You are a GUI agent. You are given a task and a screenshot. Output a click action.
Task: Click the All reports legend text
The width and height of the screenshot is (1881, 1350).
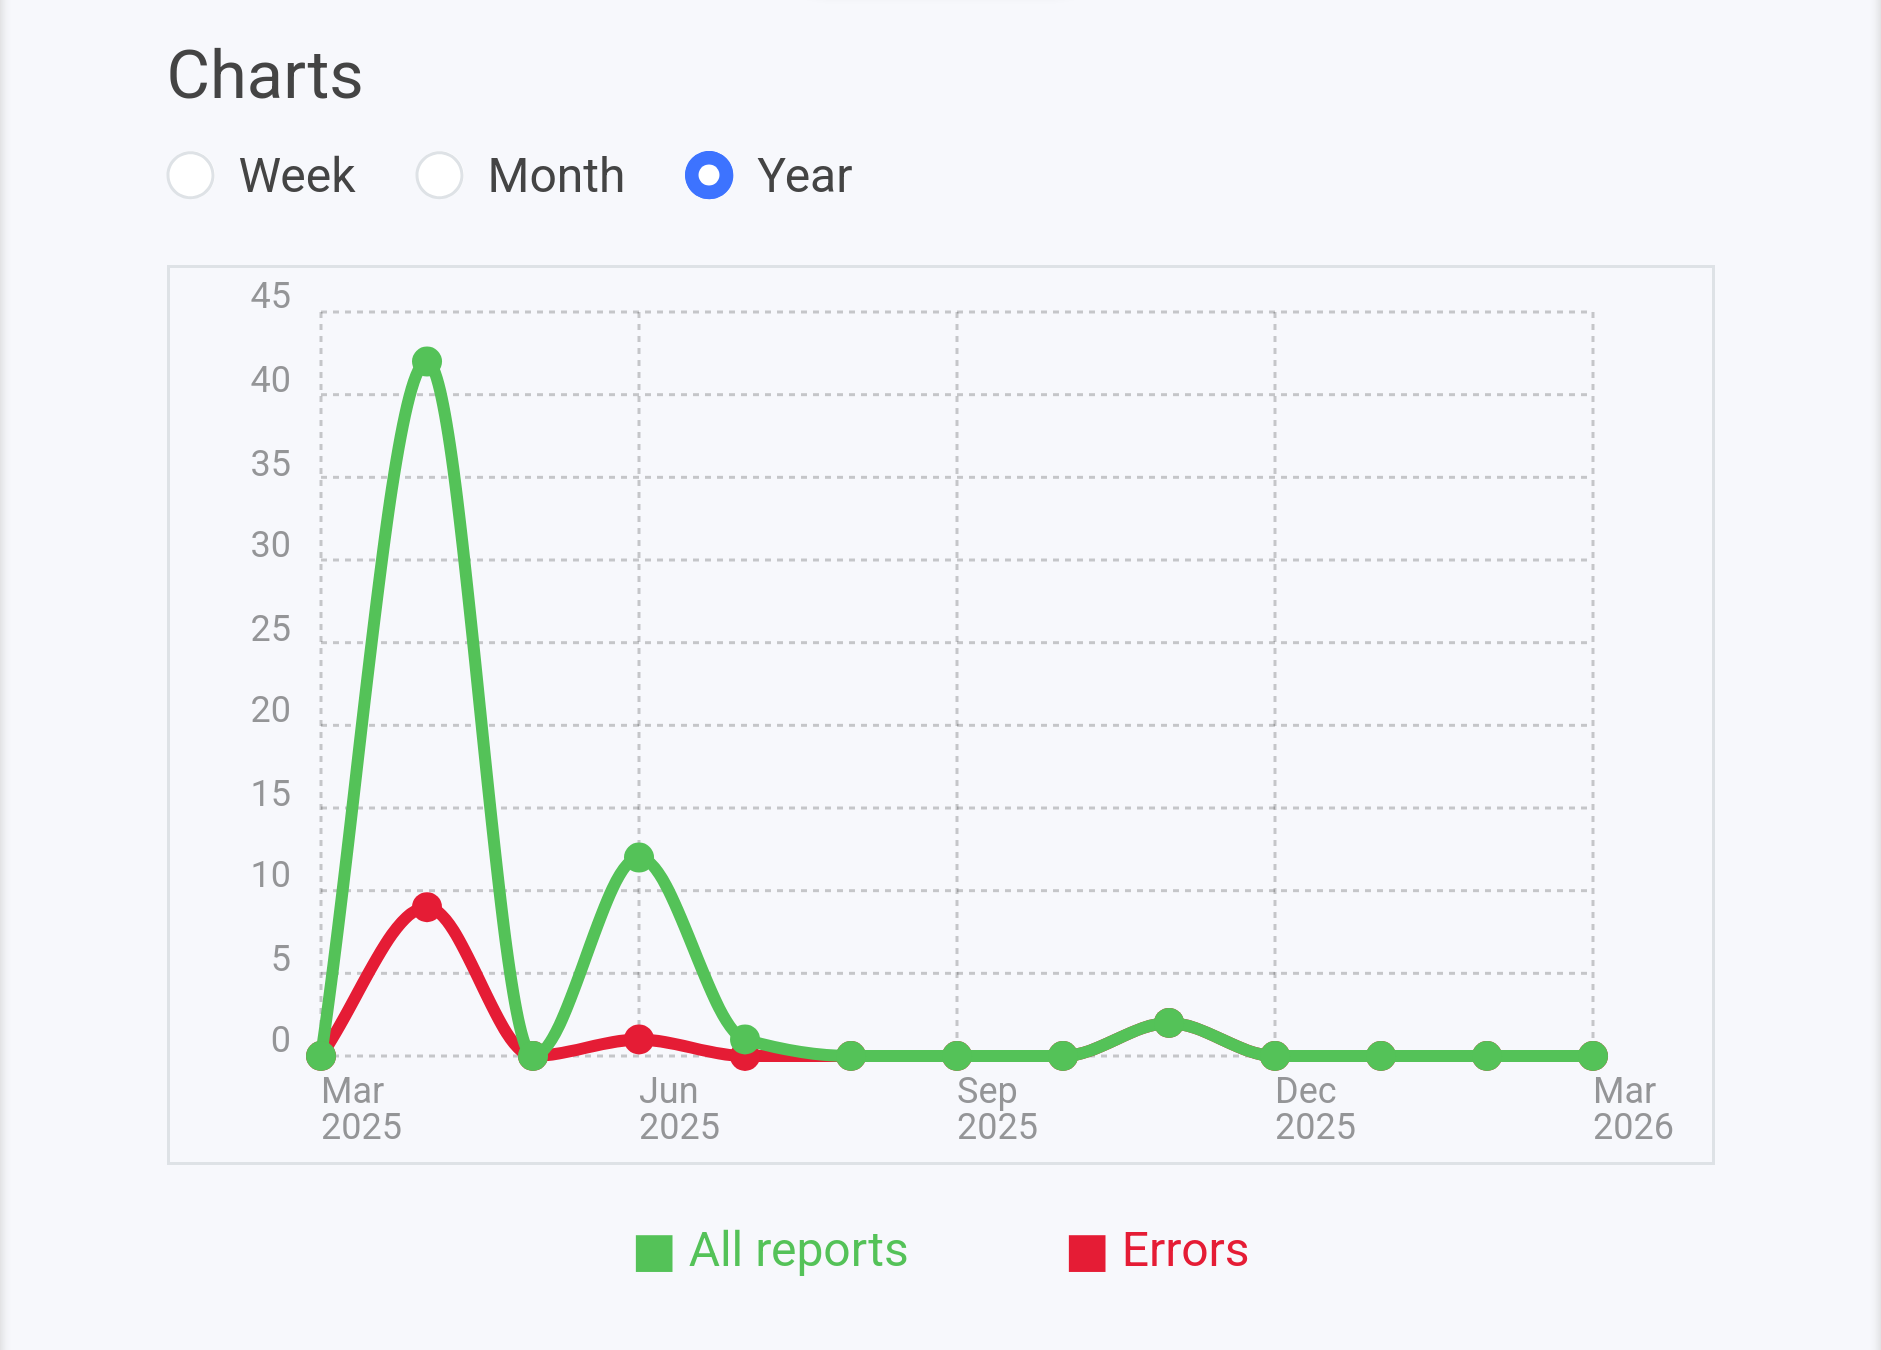(x=796, y=1250)
